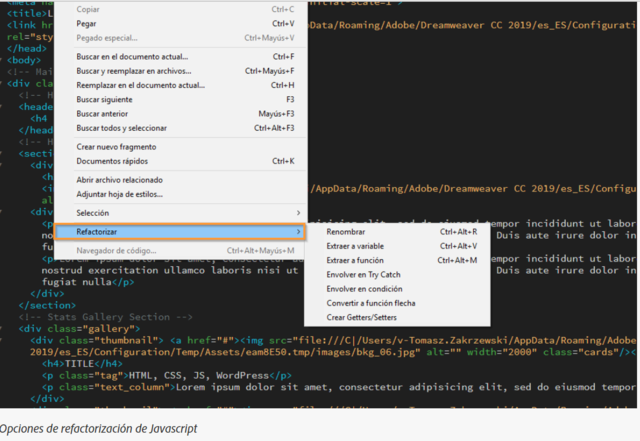
Task: Select Reemplazar en el documento actual...
Action: [181, 85]
